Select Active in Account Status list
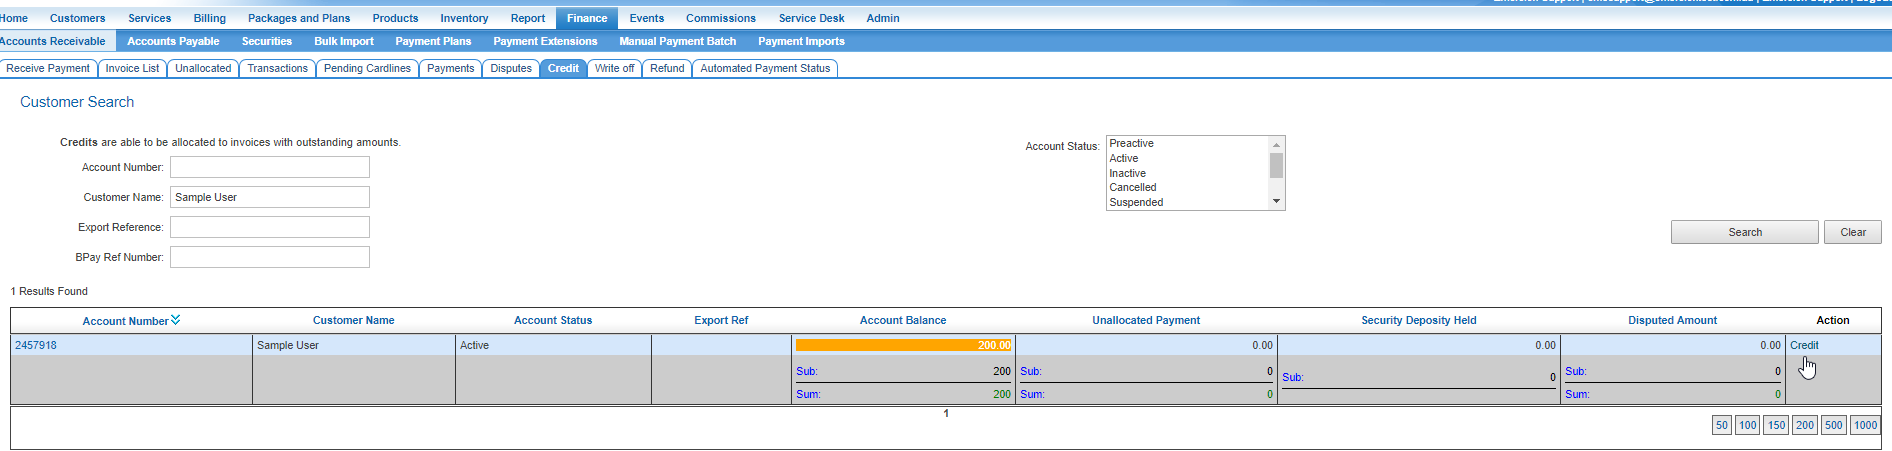Viewport: 1892px width, 451px height. (x=1124, y=158)
